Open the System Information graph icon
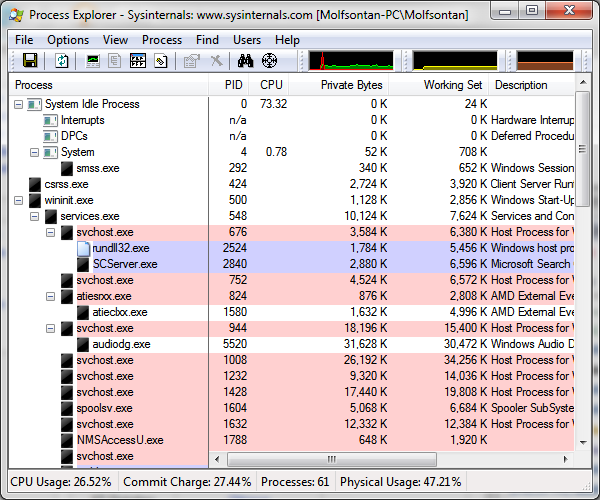 pos(93,60)
